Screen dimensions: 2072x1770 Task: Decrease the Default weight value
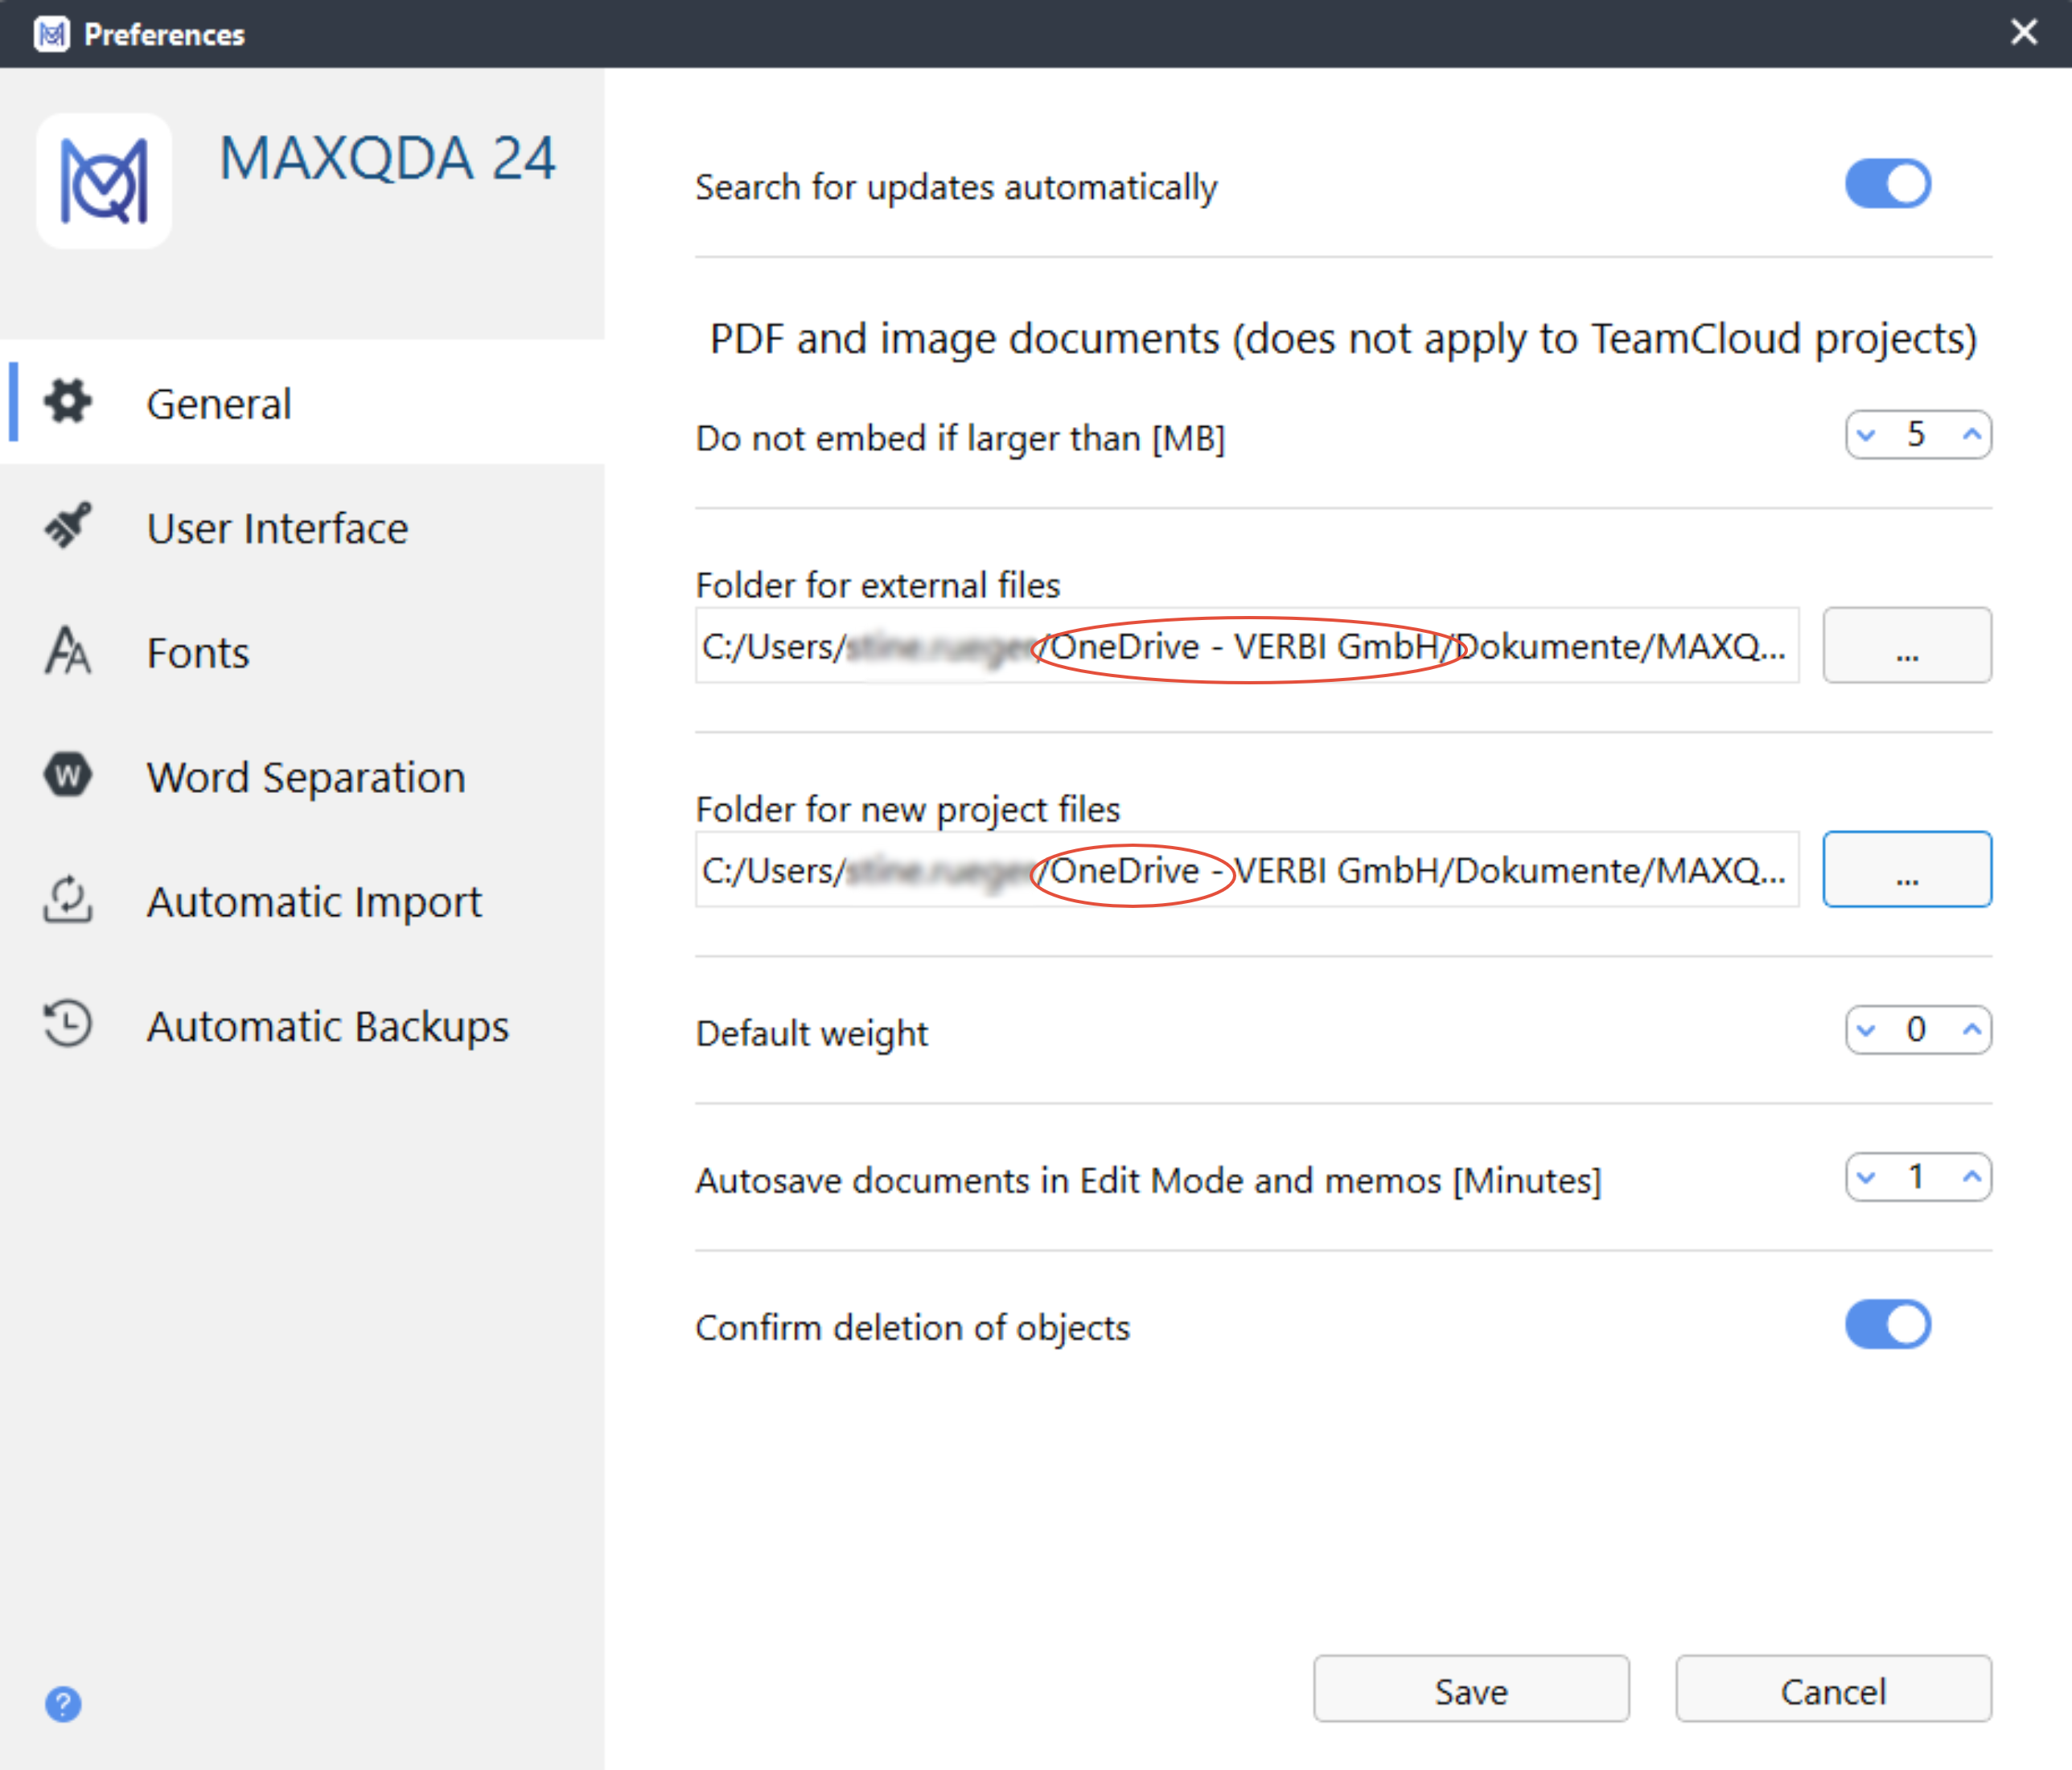coord(1866,1030)
